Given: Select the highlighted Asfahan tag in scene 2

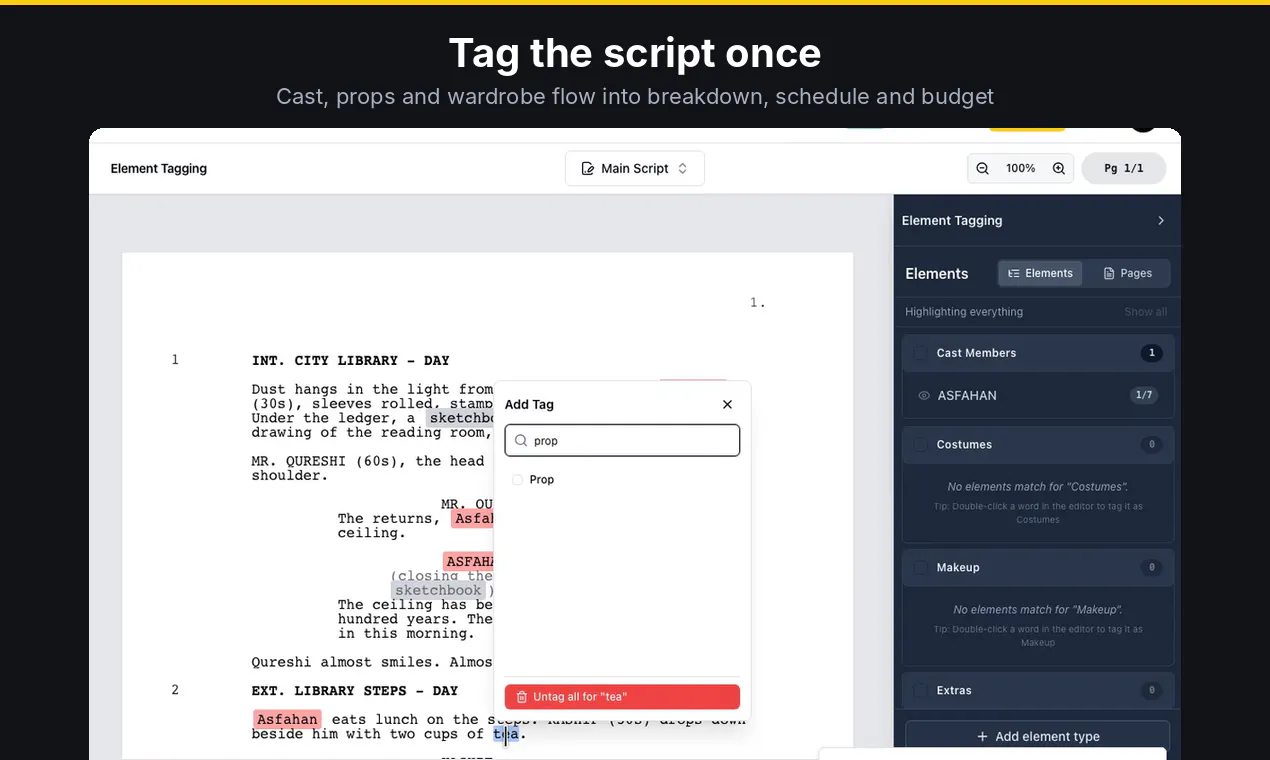Looking at the screenshot, I should [287, 720].
